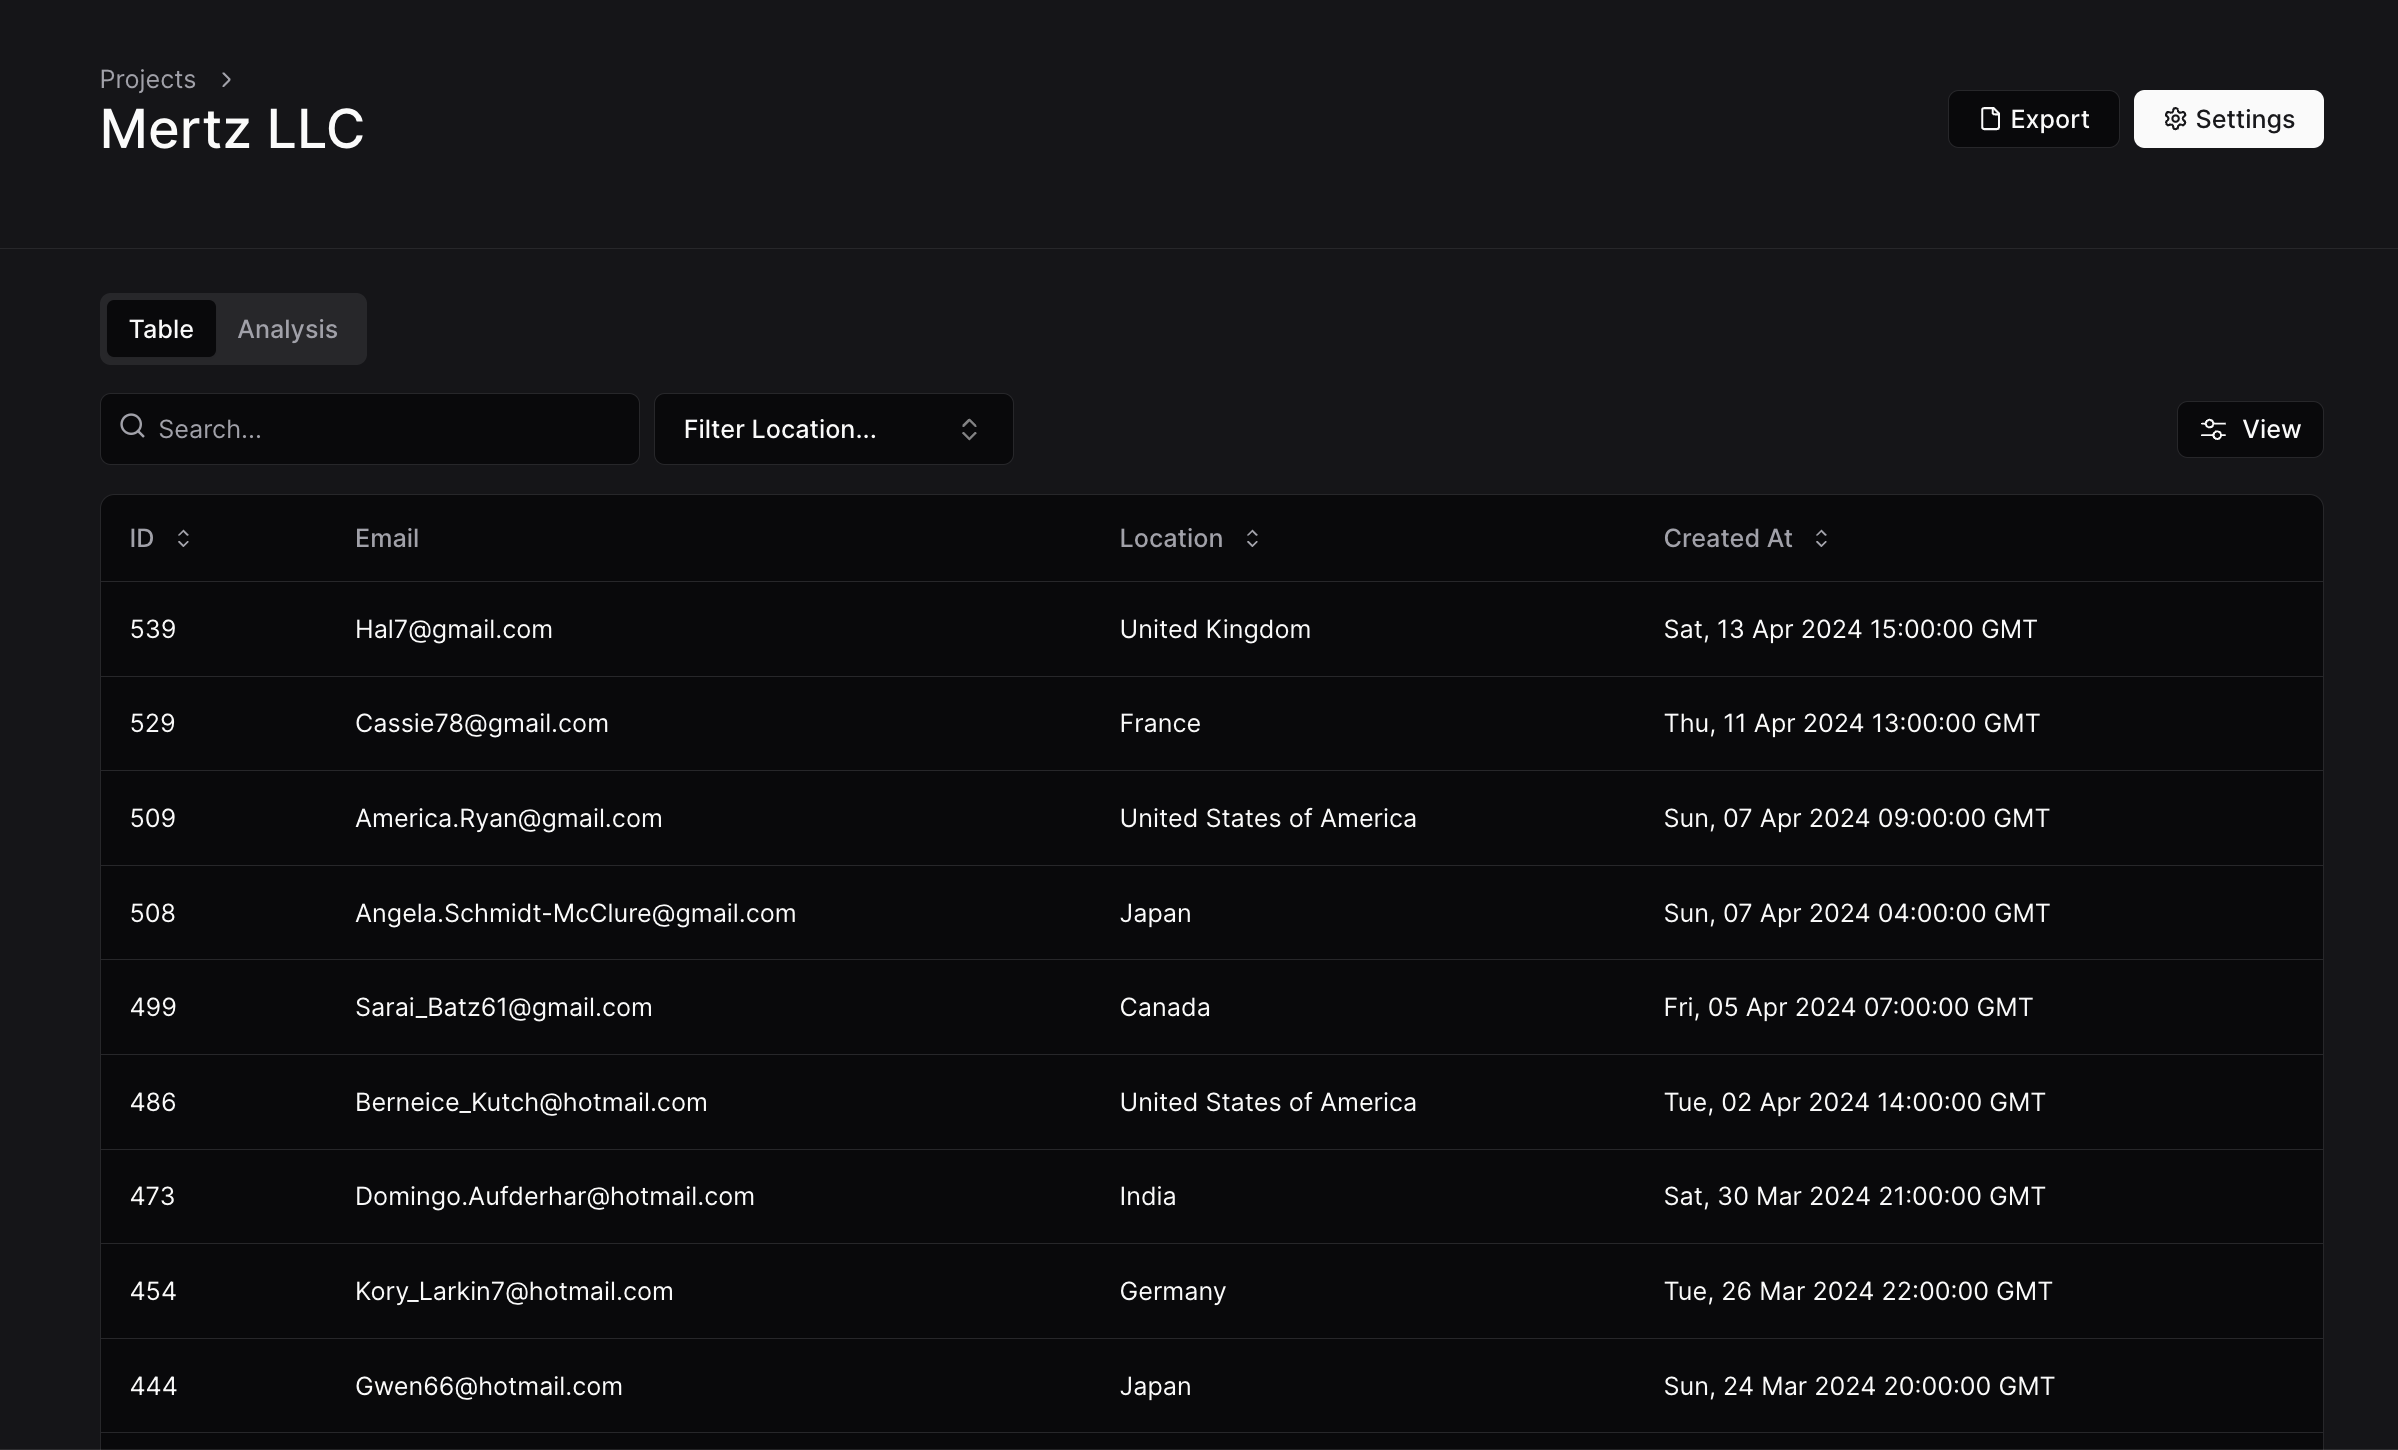Open the Settings button
The image size is (2398, 1450).
coord(2228,119)
